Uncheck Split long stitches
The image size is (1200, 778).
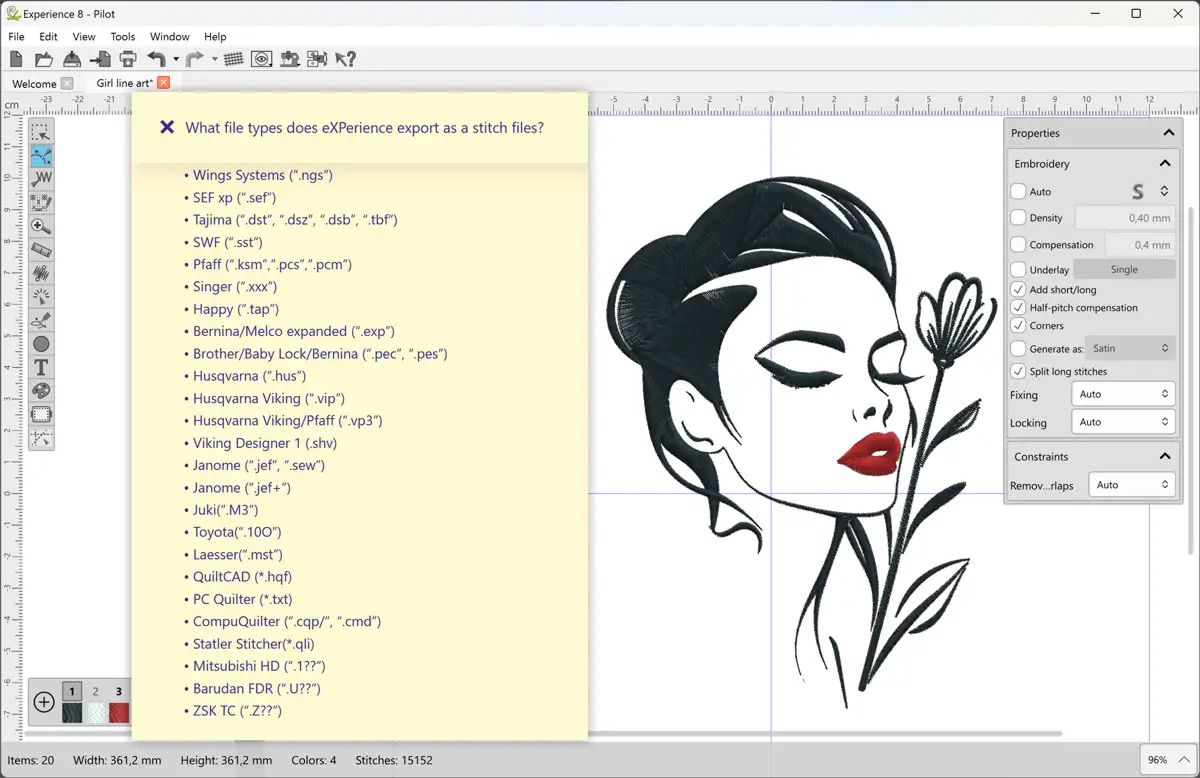click(x=1018, y=371)
